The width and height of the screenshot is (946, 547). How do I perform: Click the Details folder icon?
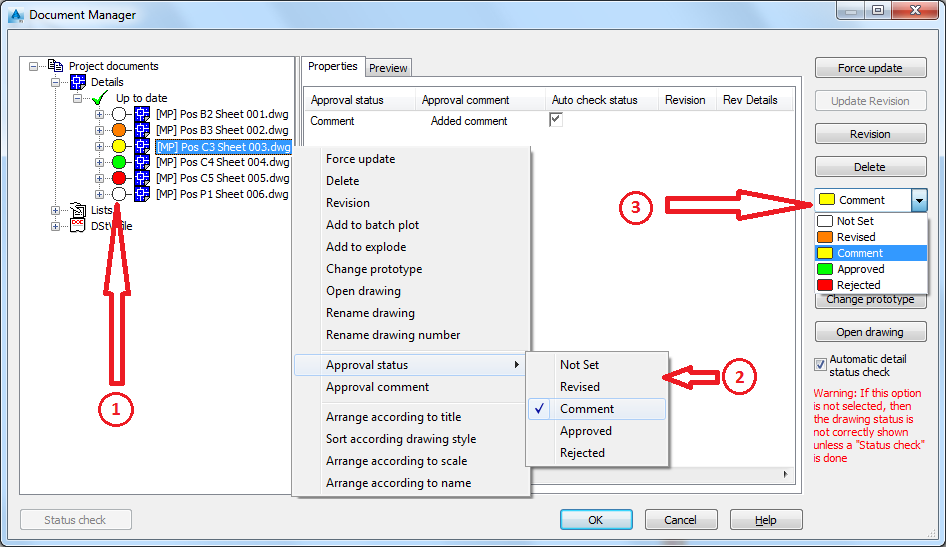77,81
